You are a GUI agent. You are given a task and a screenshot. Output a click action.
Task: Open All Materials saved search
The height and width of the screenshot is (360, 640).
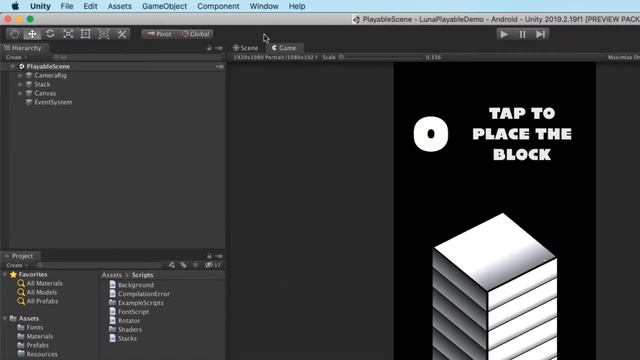(x=40, y=284)
